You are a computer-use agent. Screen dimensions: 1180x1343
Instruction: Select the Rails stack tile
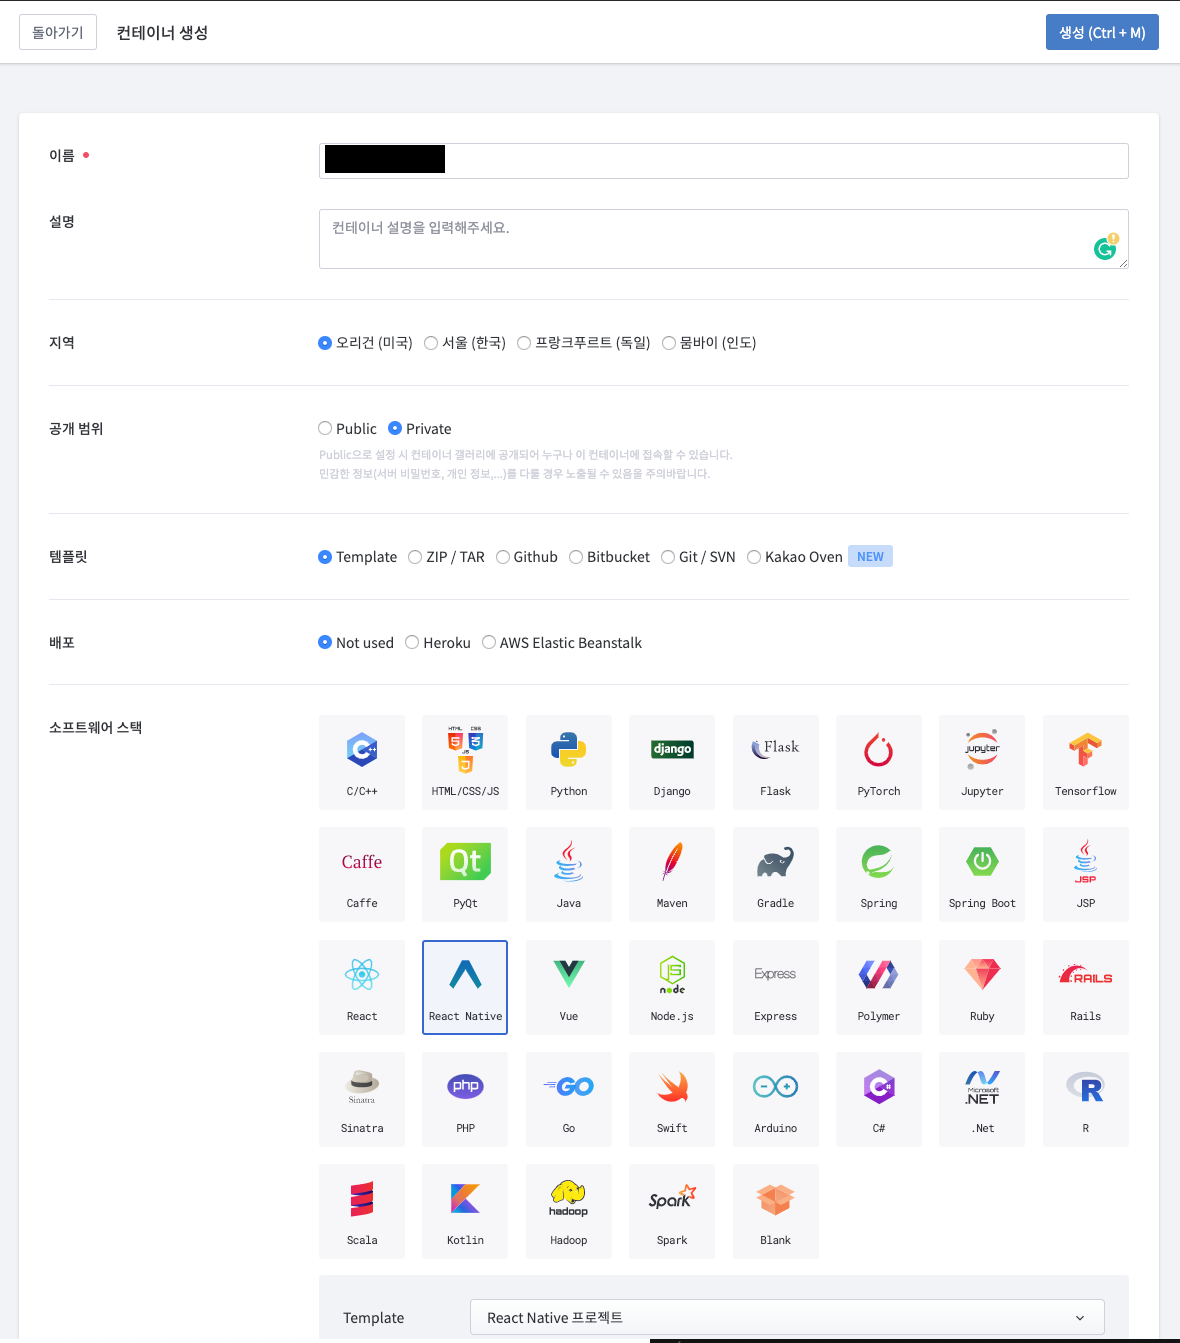(1086, 987)
